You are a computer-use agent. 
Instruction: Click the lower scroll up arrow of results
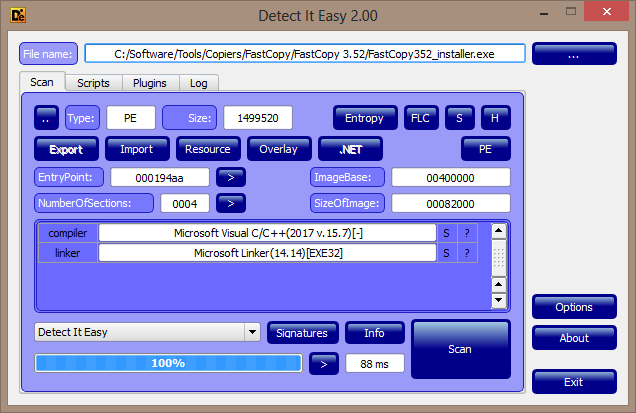pos(498,285)
